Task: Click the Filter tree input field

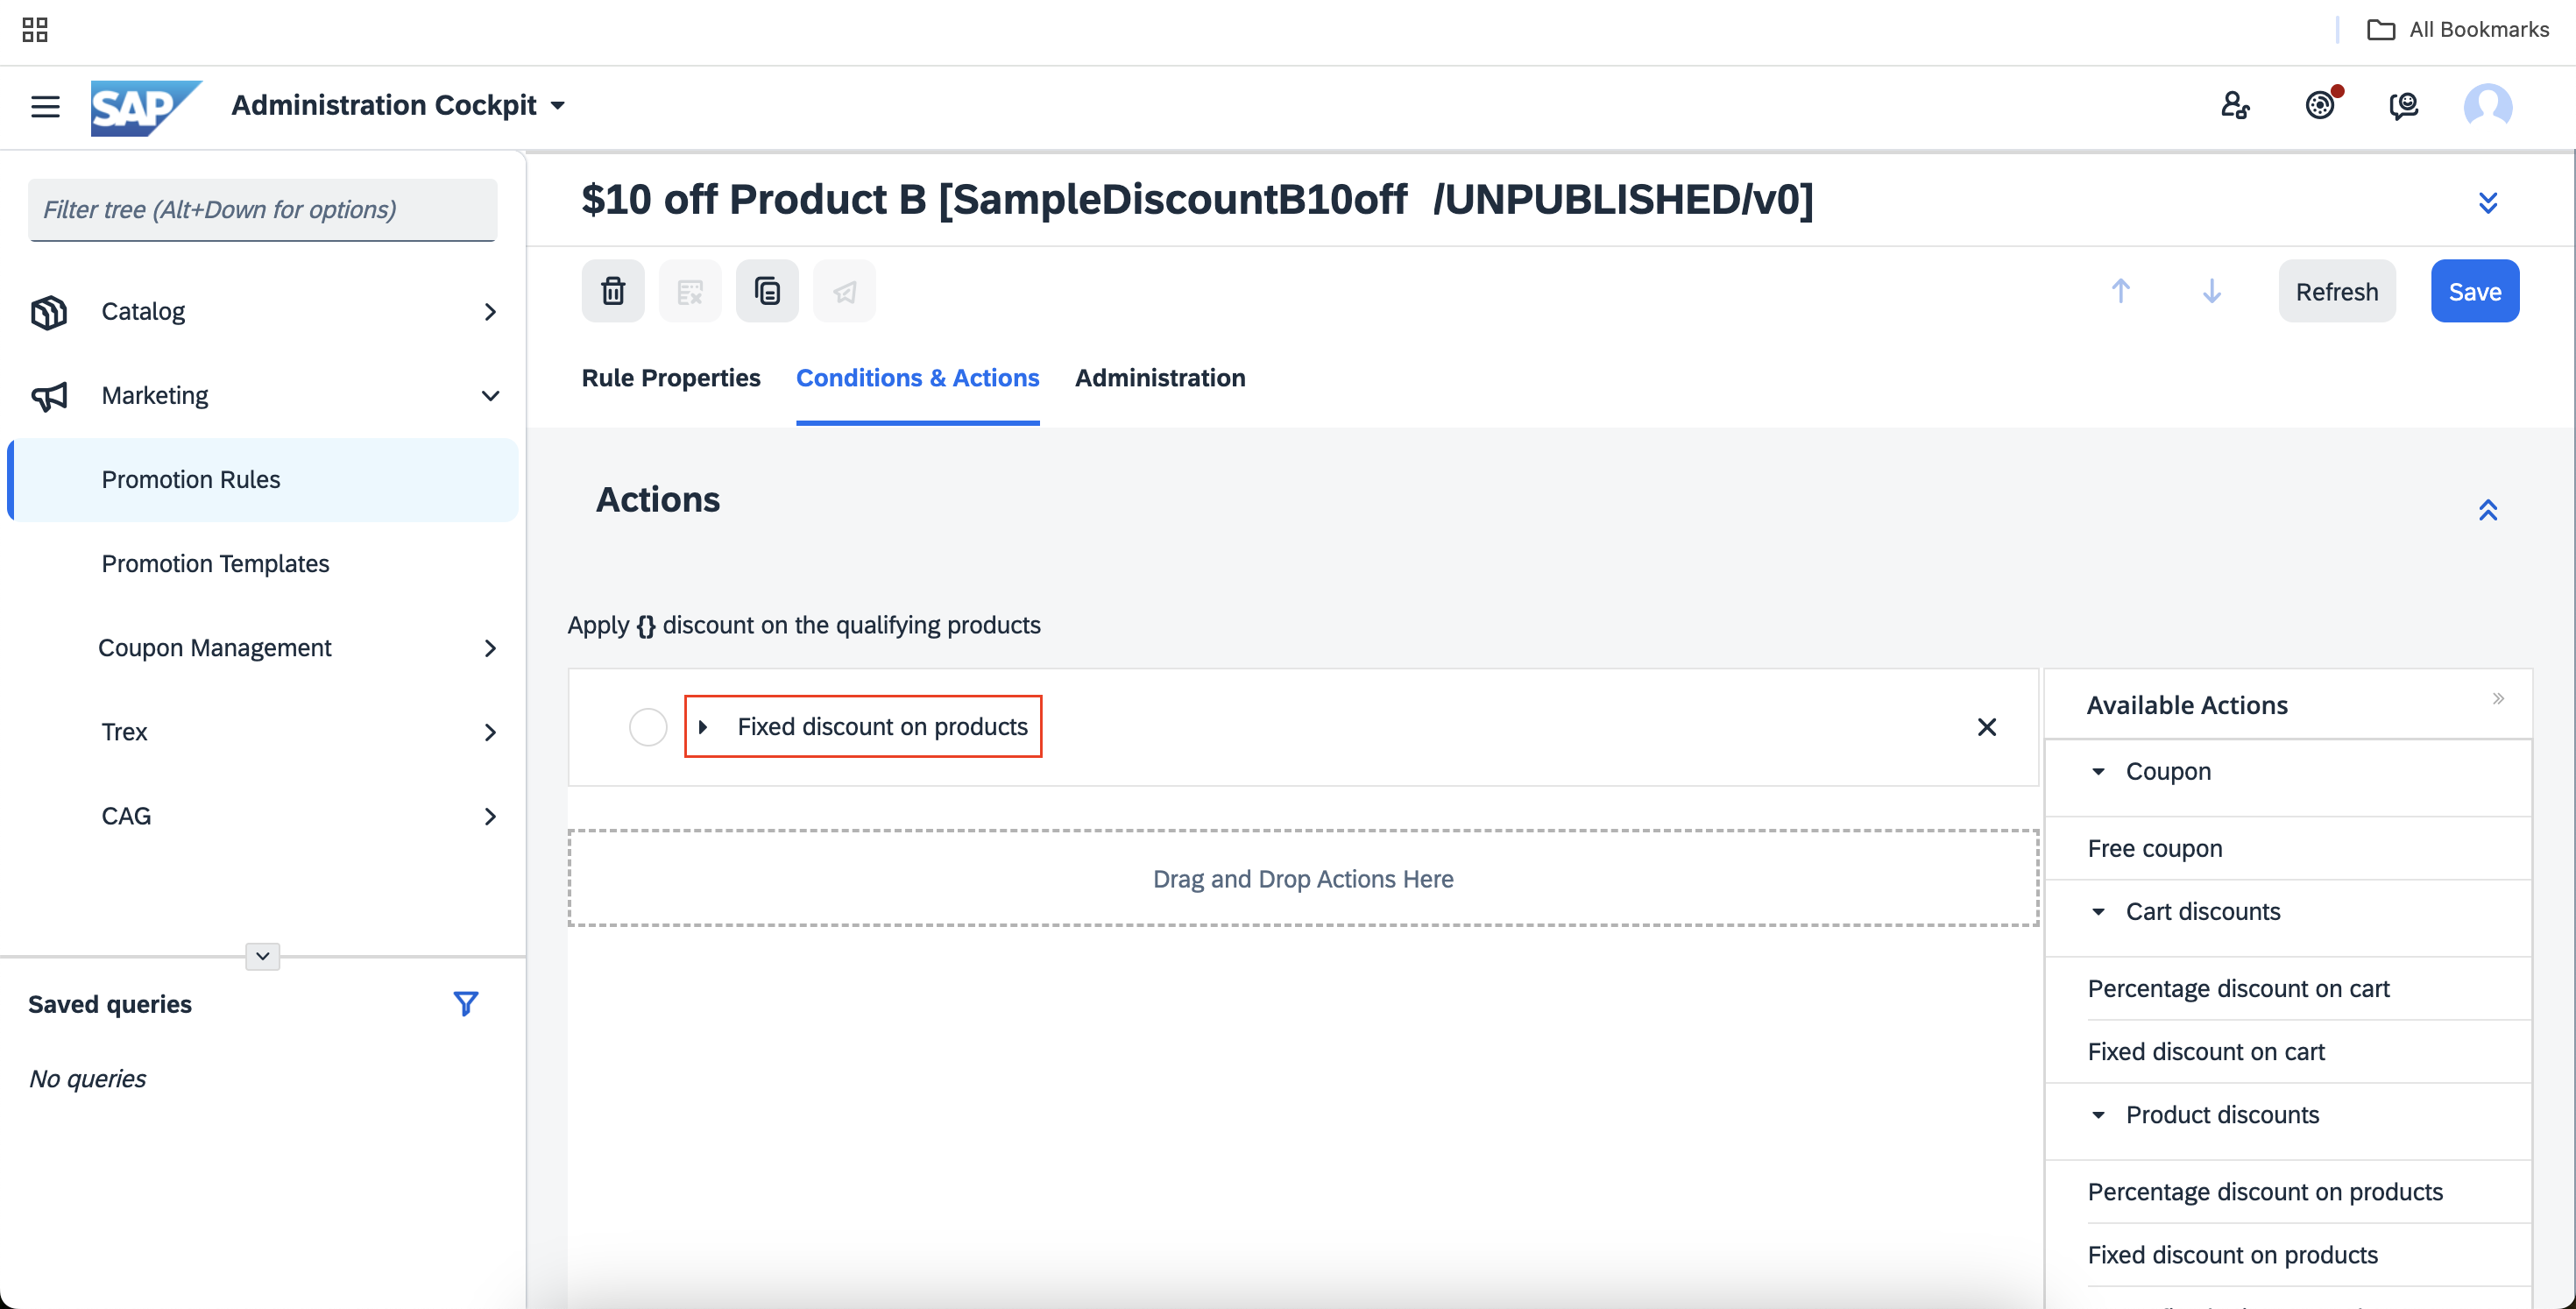Action: [262, 209]
